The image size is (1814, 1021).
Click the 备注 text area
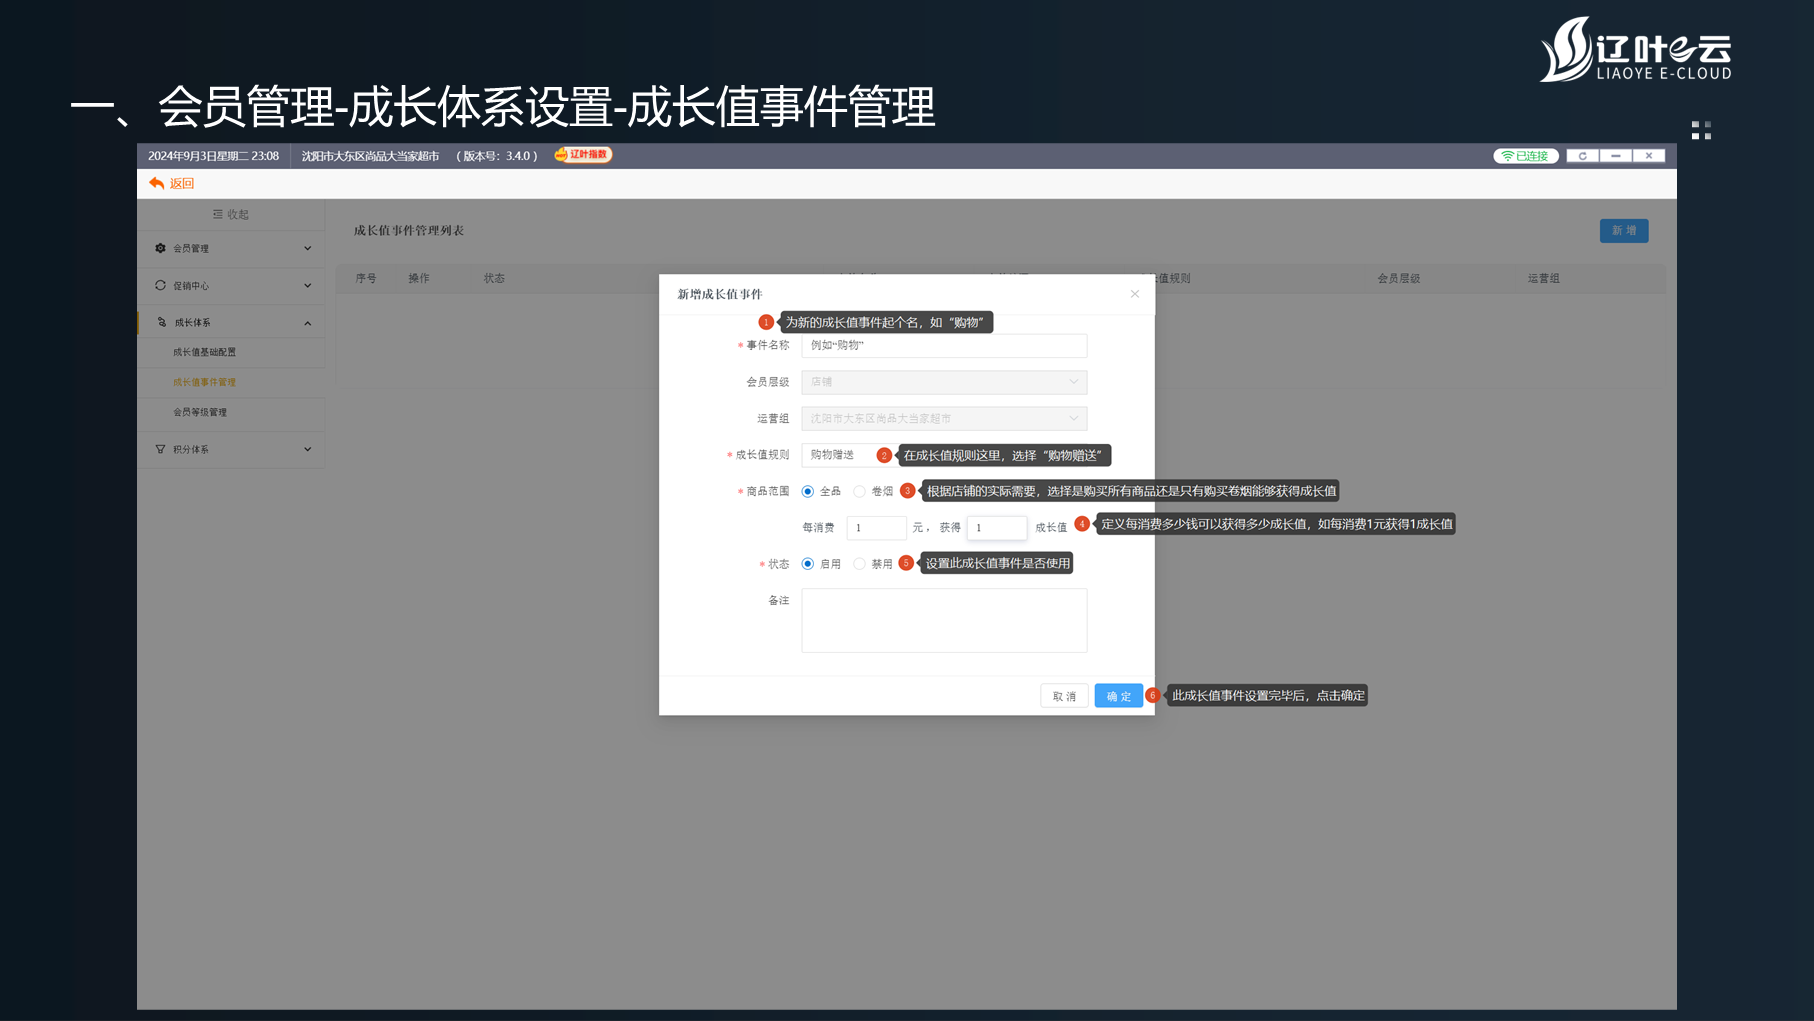click(x=944, y=620)
